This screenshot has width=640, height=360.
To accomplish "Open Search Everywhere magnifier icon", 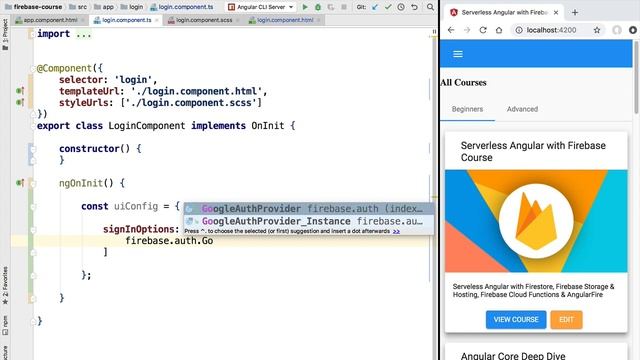I will (x=430, y=7).
